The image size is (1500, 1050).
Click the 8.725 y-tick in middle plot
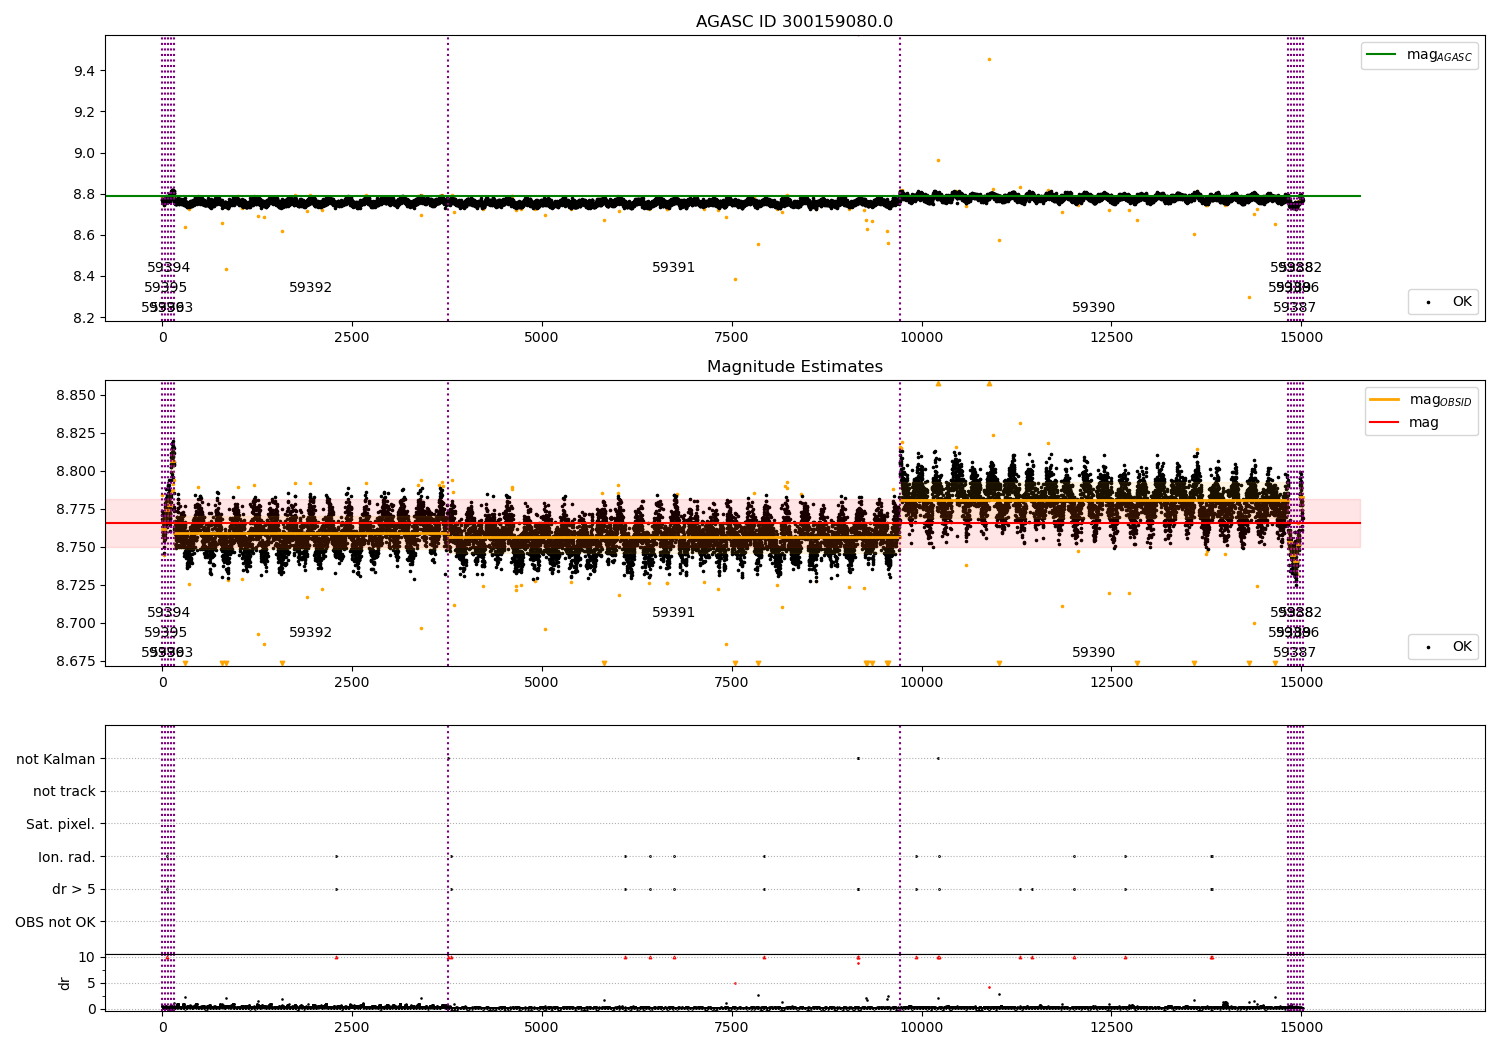(x=76, y=585)
